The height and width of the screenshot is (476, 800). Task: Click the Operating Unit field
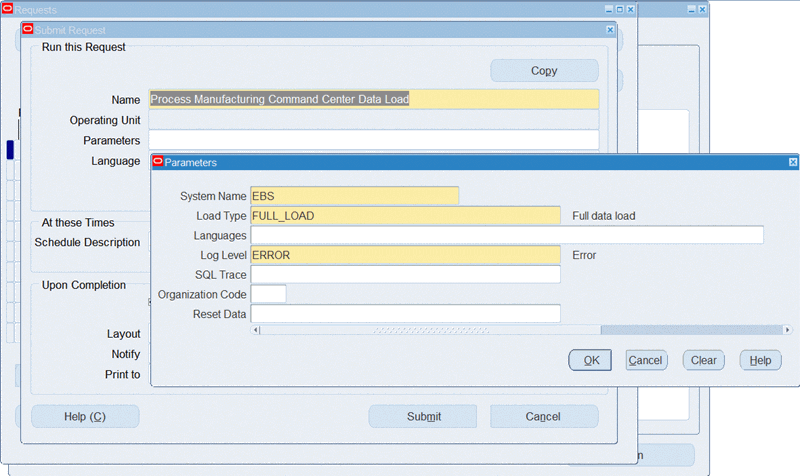click(x=374, y=120)
